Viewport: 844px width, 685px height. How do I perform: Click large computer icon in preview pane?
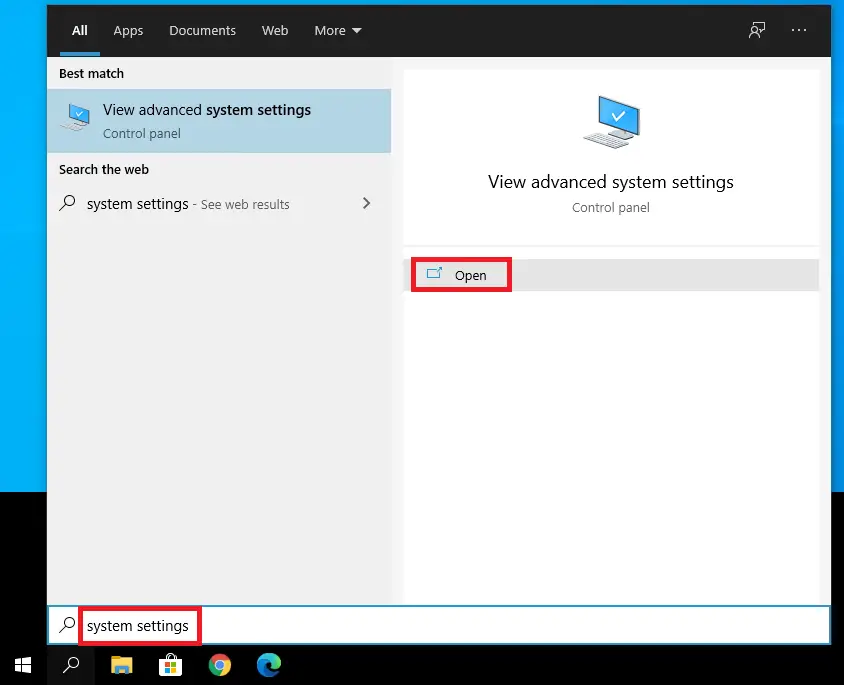tap(612, 122)
